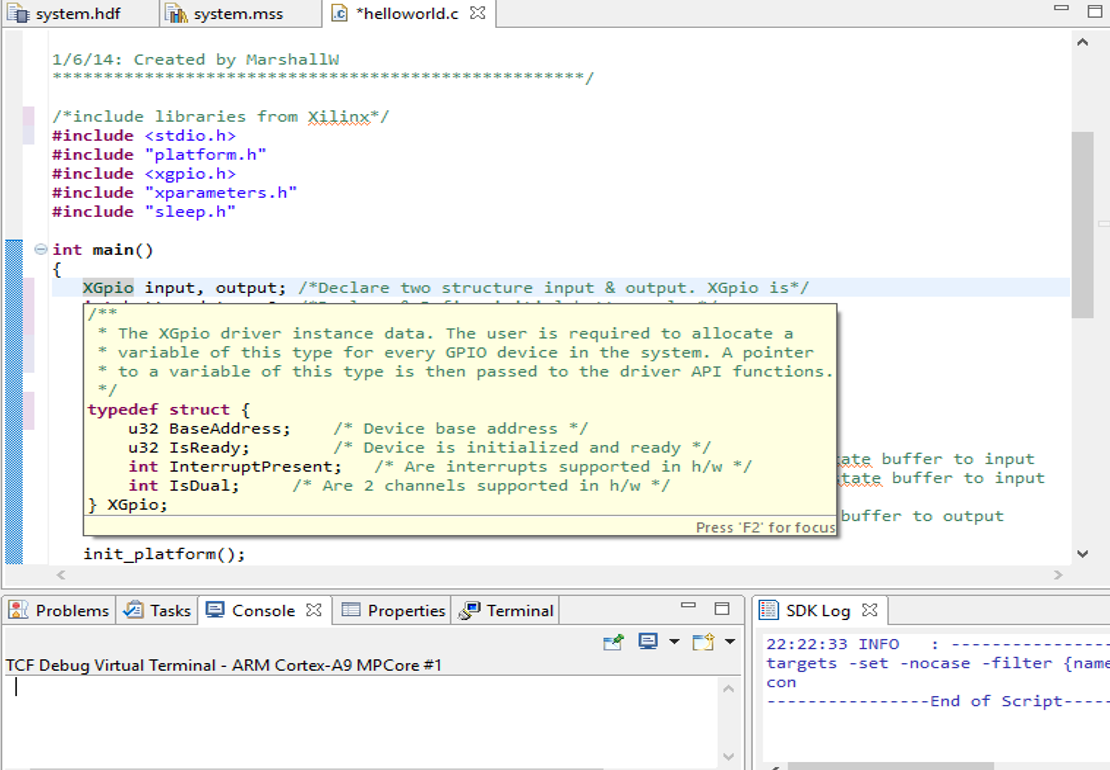
Task: Close the Console view tab
Action: 313,610
